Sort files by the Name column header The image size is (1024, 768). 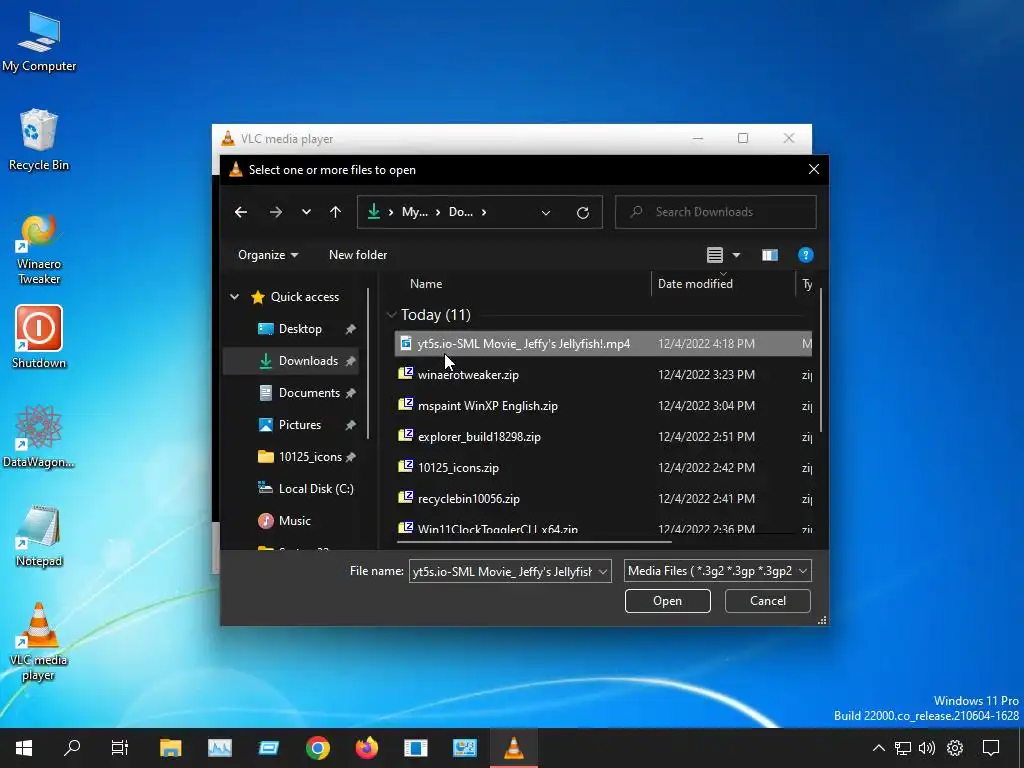(x=426, y=283)
